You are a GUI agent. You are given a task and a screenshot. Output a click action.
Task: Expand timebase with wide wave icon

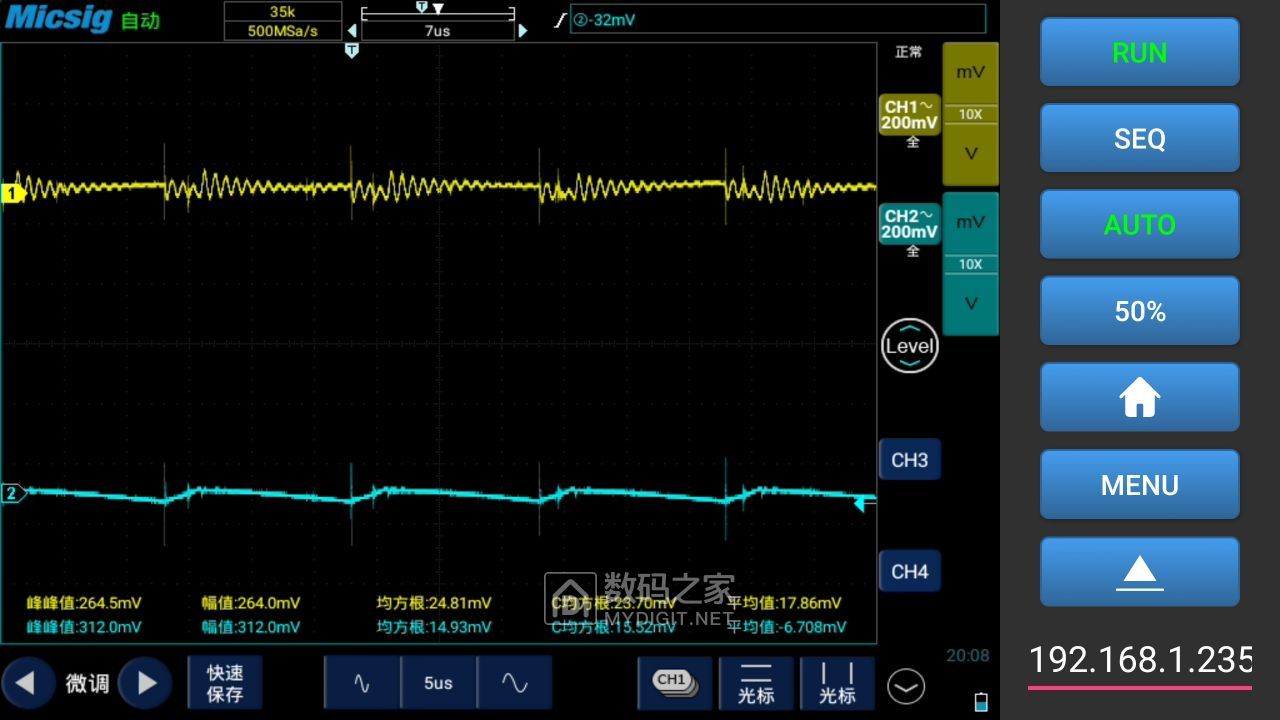[514, 683]
